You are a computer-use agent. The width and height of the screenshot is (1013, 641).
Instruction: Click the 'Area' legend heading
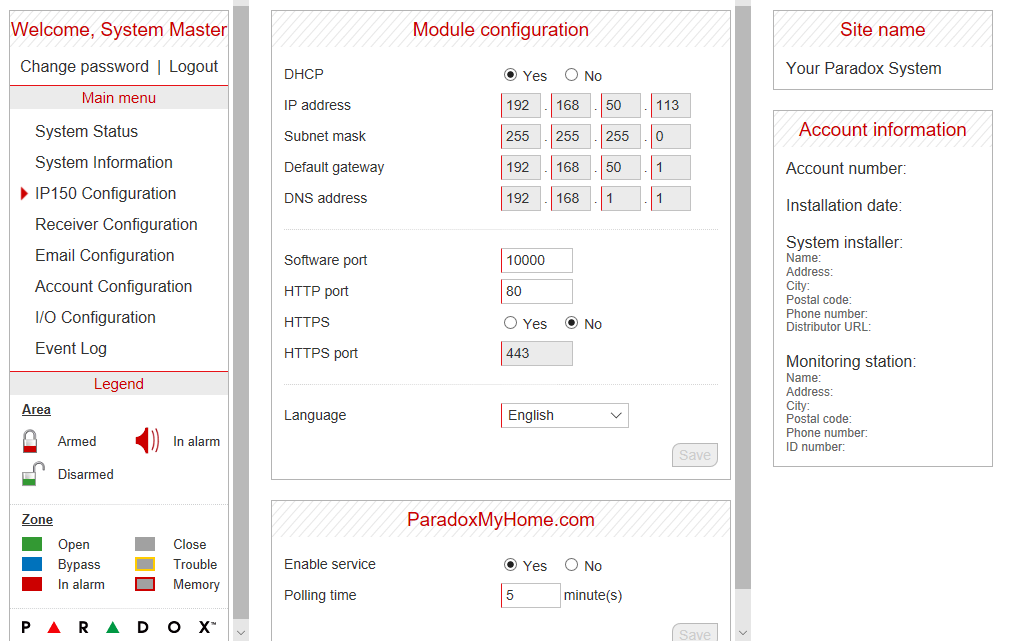click(36, 410)
